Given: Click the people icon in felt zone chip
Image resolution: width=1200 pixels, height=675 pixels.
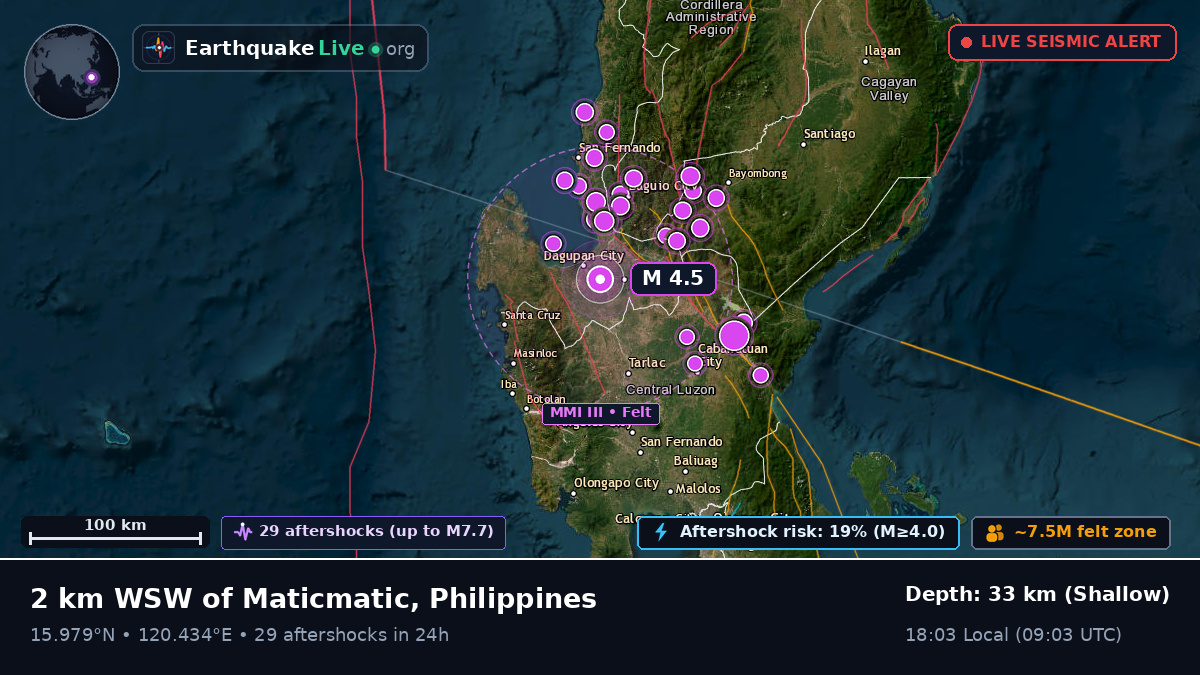Looking at the screenshot, I should tap(995, 532).
